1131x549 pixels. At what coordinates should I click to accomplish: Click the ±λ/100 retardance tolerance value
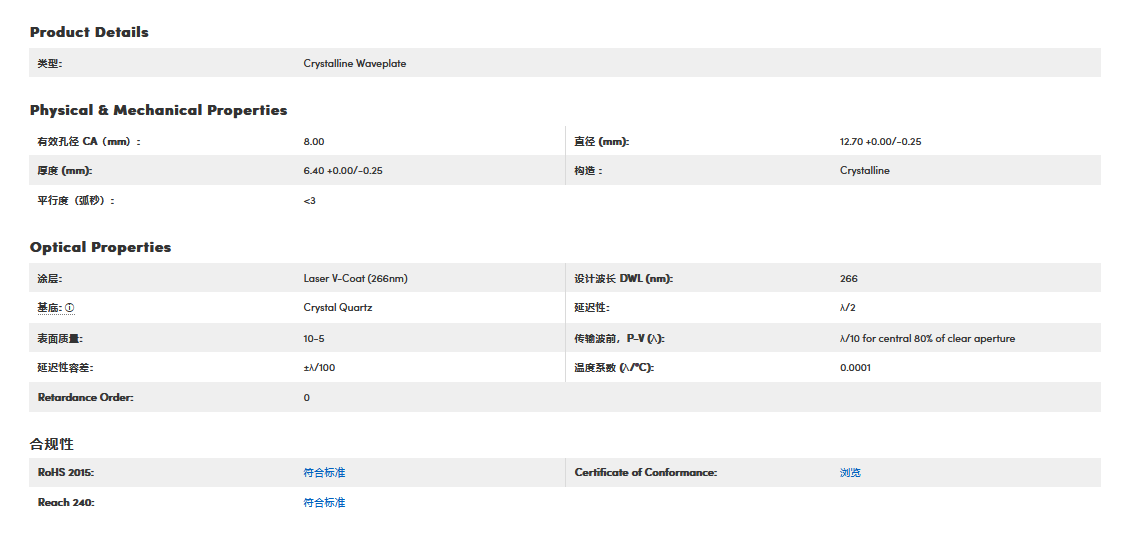pos(319,367)
